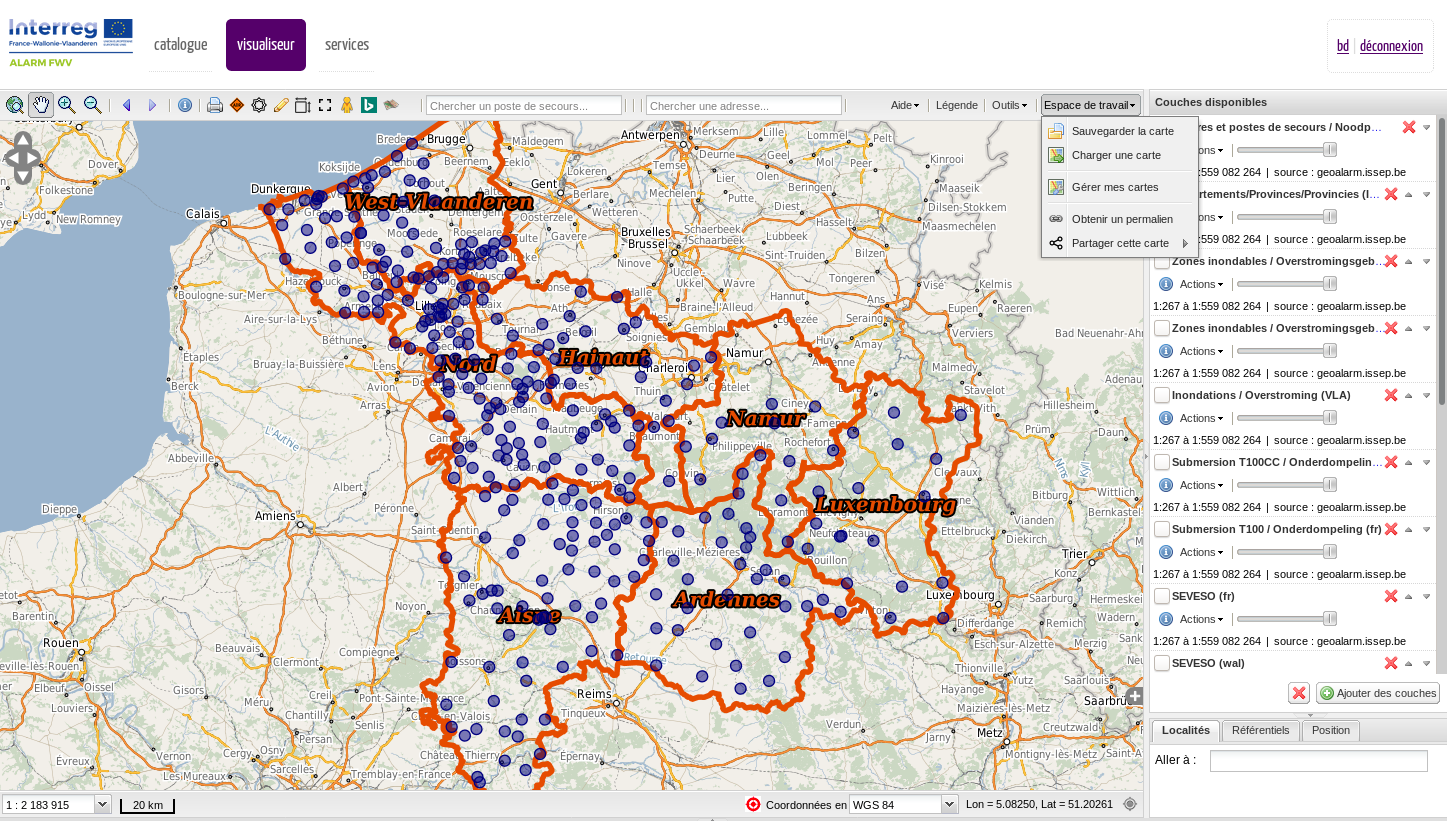Open Actions menu for Submersion T100CC
The height and width of the screenshot is (821, 1447).
point(1201,485)
